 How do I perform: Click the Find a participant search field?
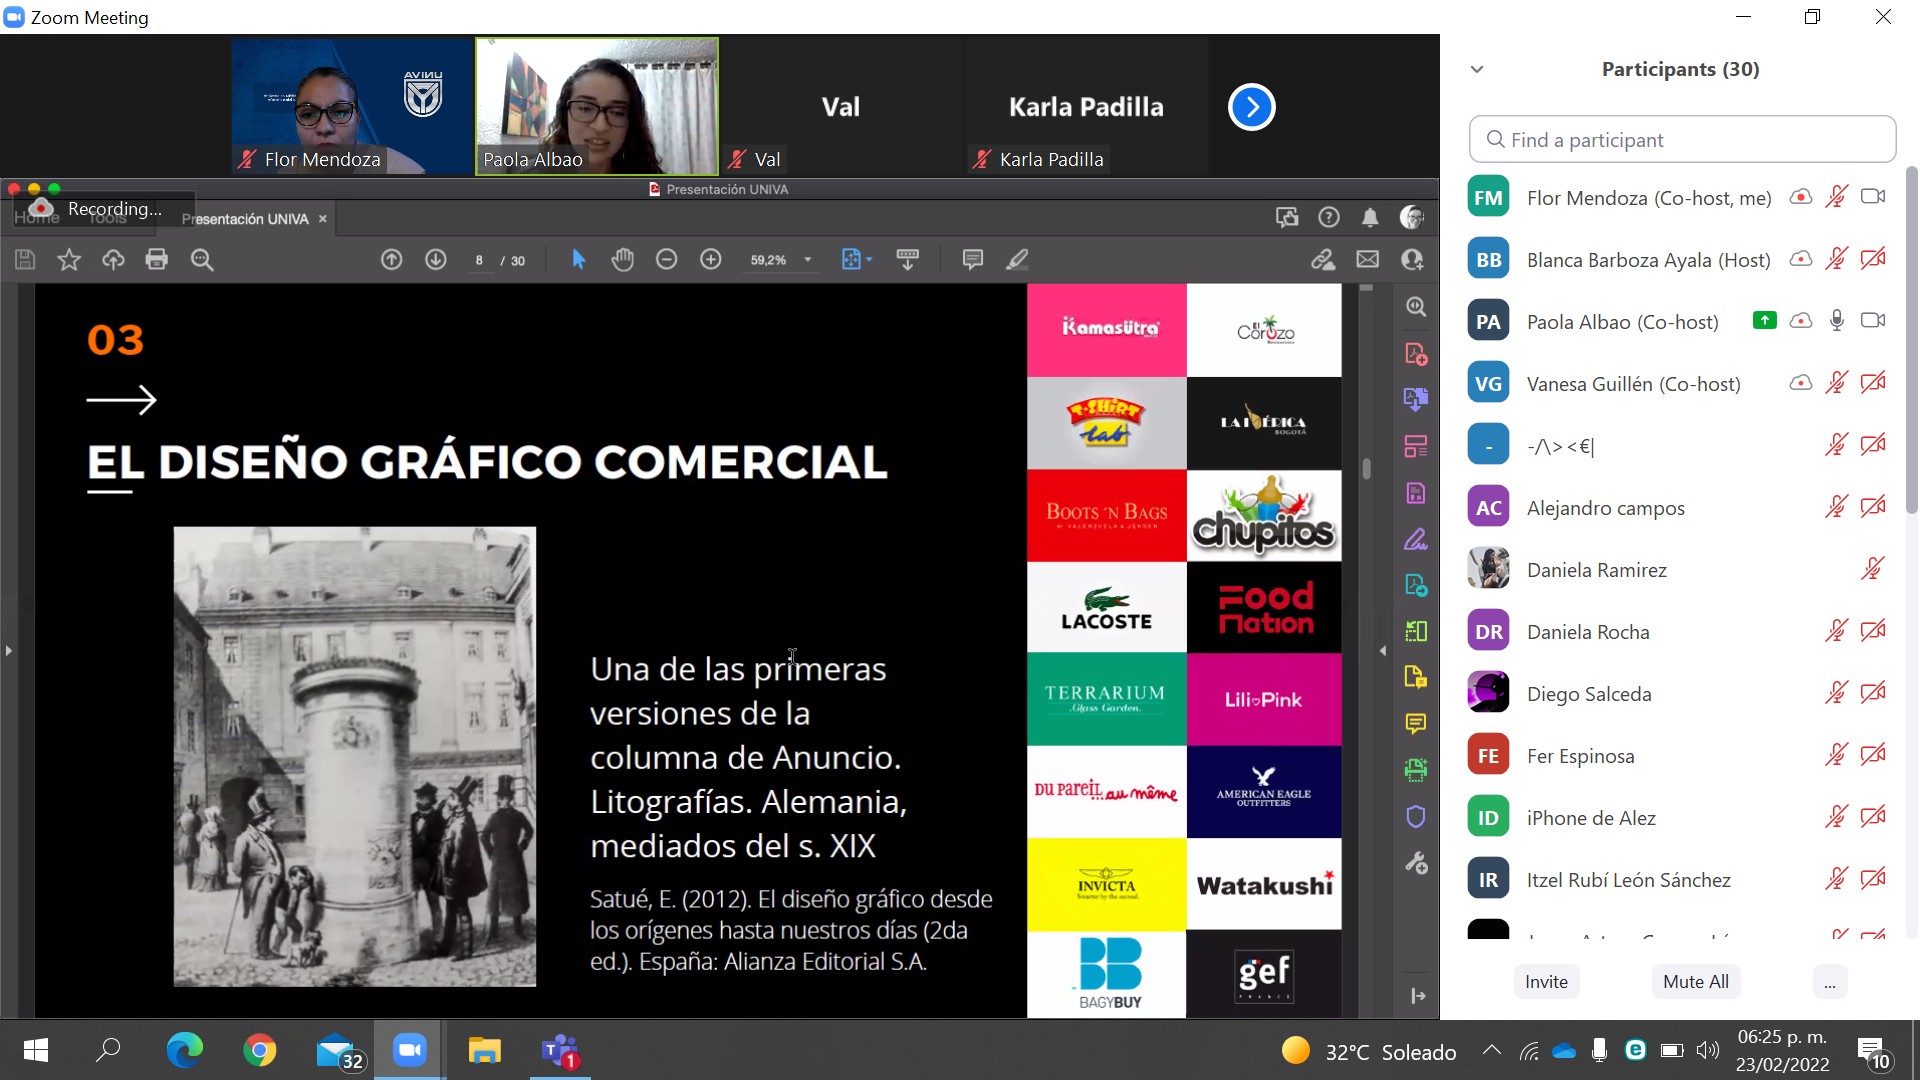click(1682, 140)
